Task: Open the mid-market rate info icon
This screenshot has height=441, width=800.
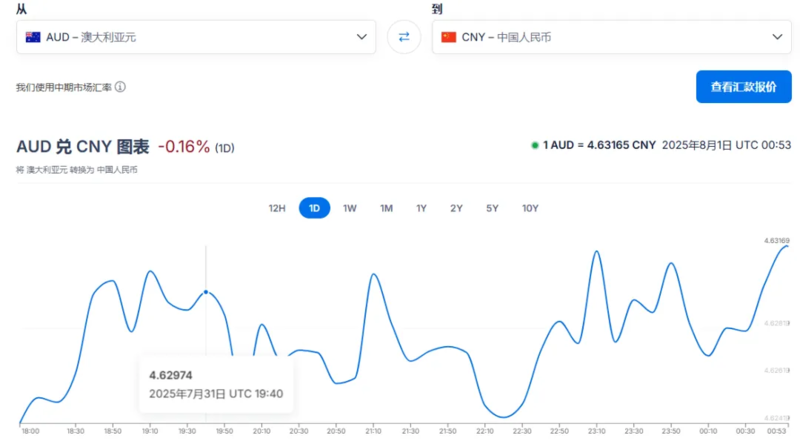Action: click(x=120, y=87)
